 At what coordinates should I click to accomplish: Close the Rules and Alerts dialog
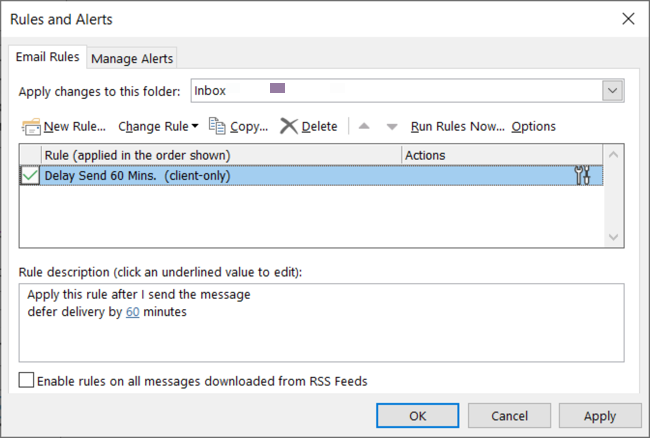coord(627,19)
